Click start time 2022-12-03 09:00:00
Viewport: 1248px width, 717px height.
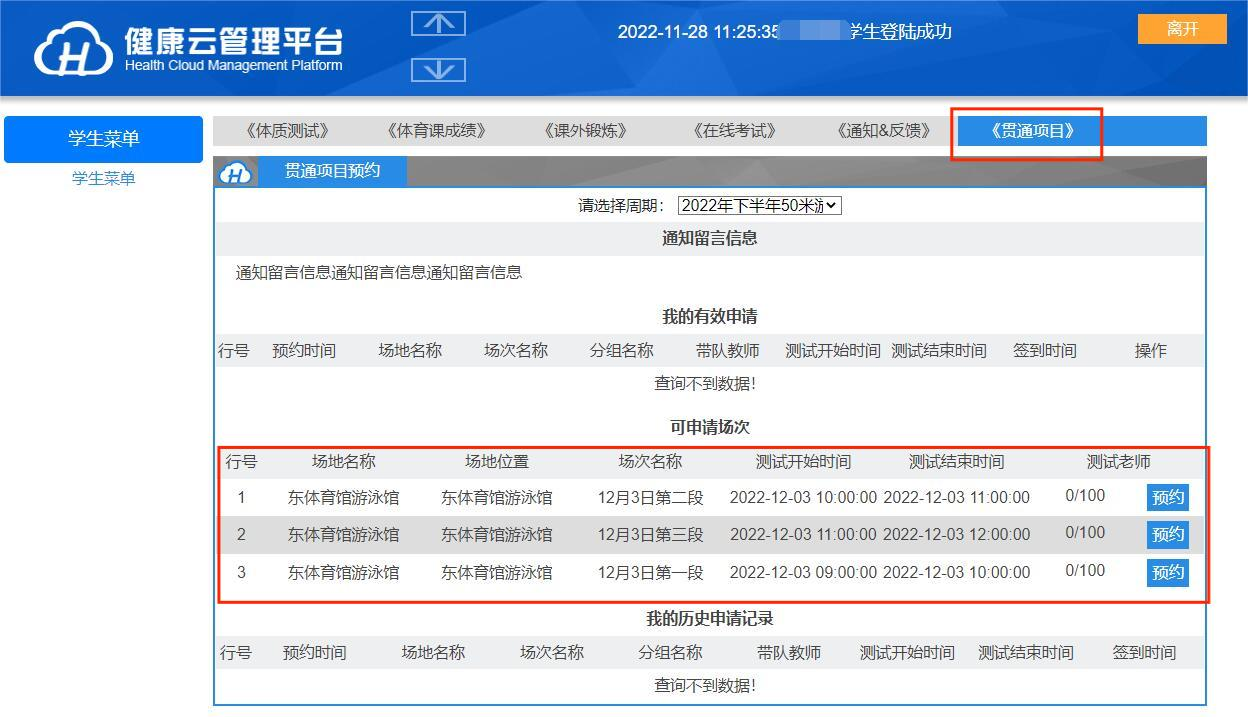point(803,573)
